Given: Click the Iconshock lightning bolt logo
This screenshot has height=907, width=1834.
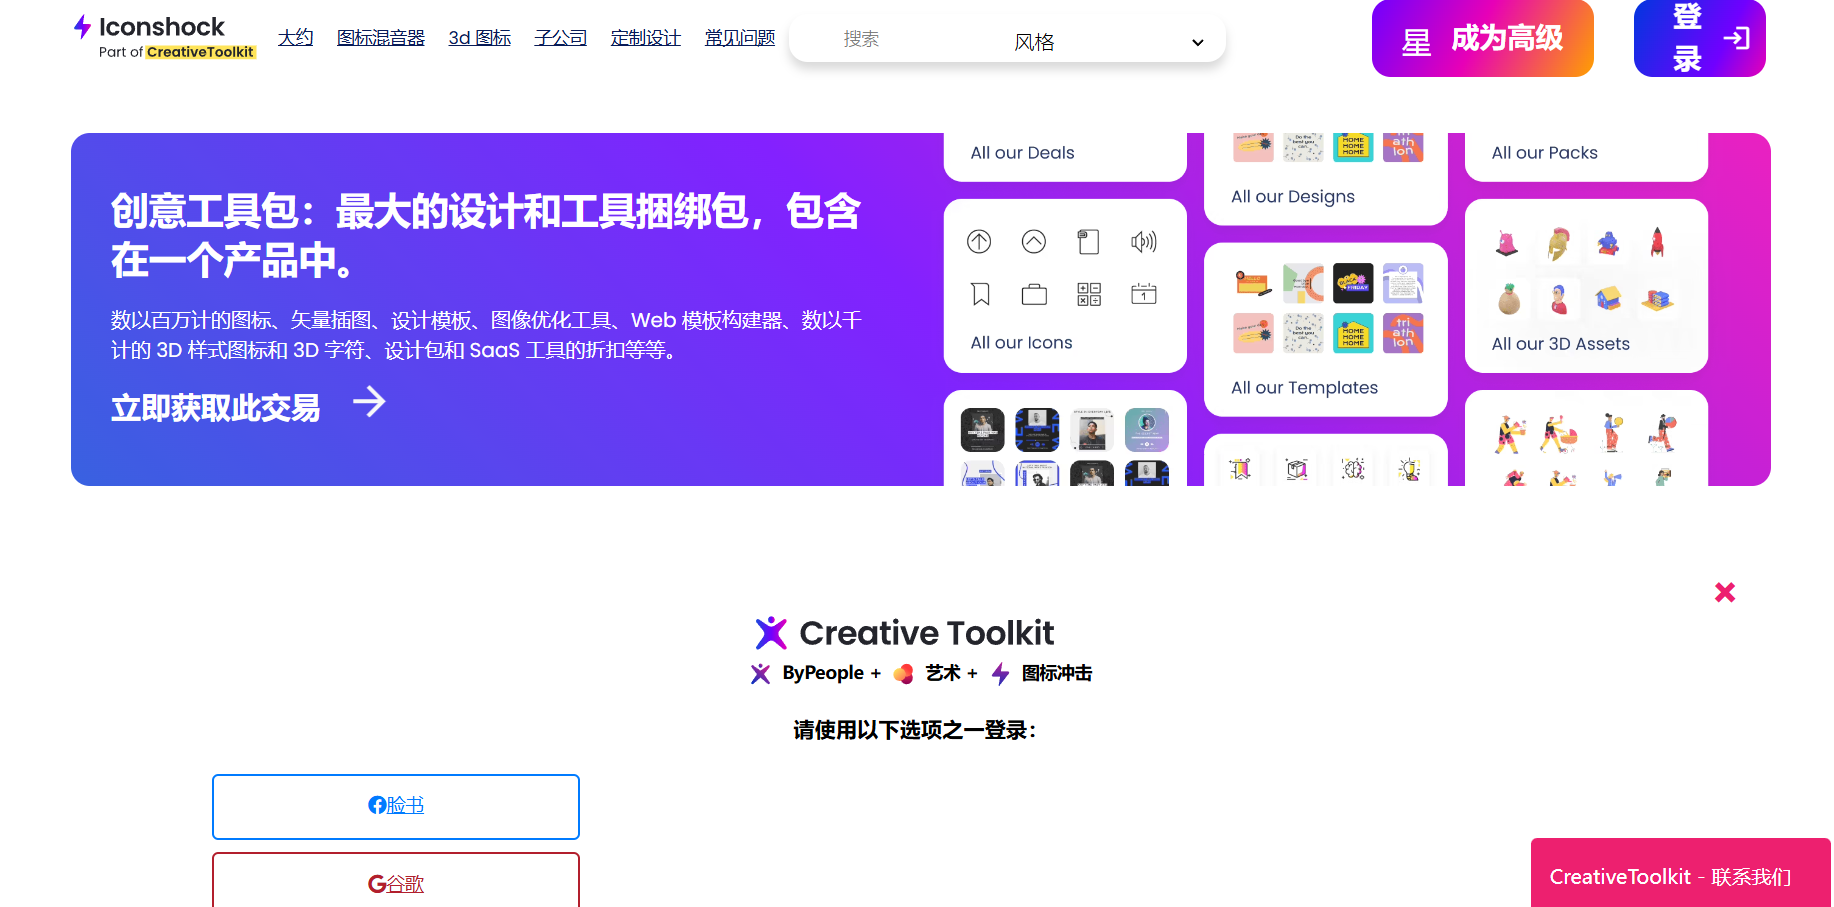Looking at the screenshot, I should pyautogui.click(x=83, y=27).
